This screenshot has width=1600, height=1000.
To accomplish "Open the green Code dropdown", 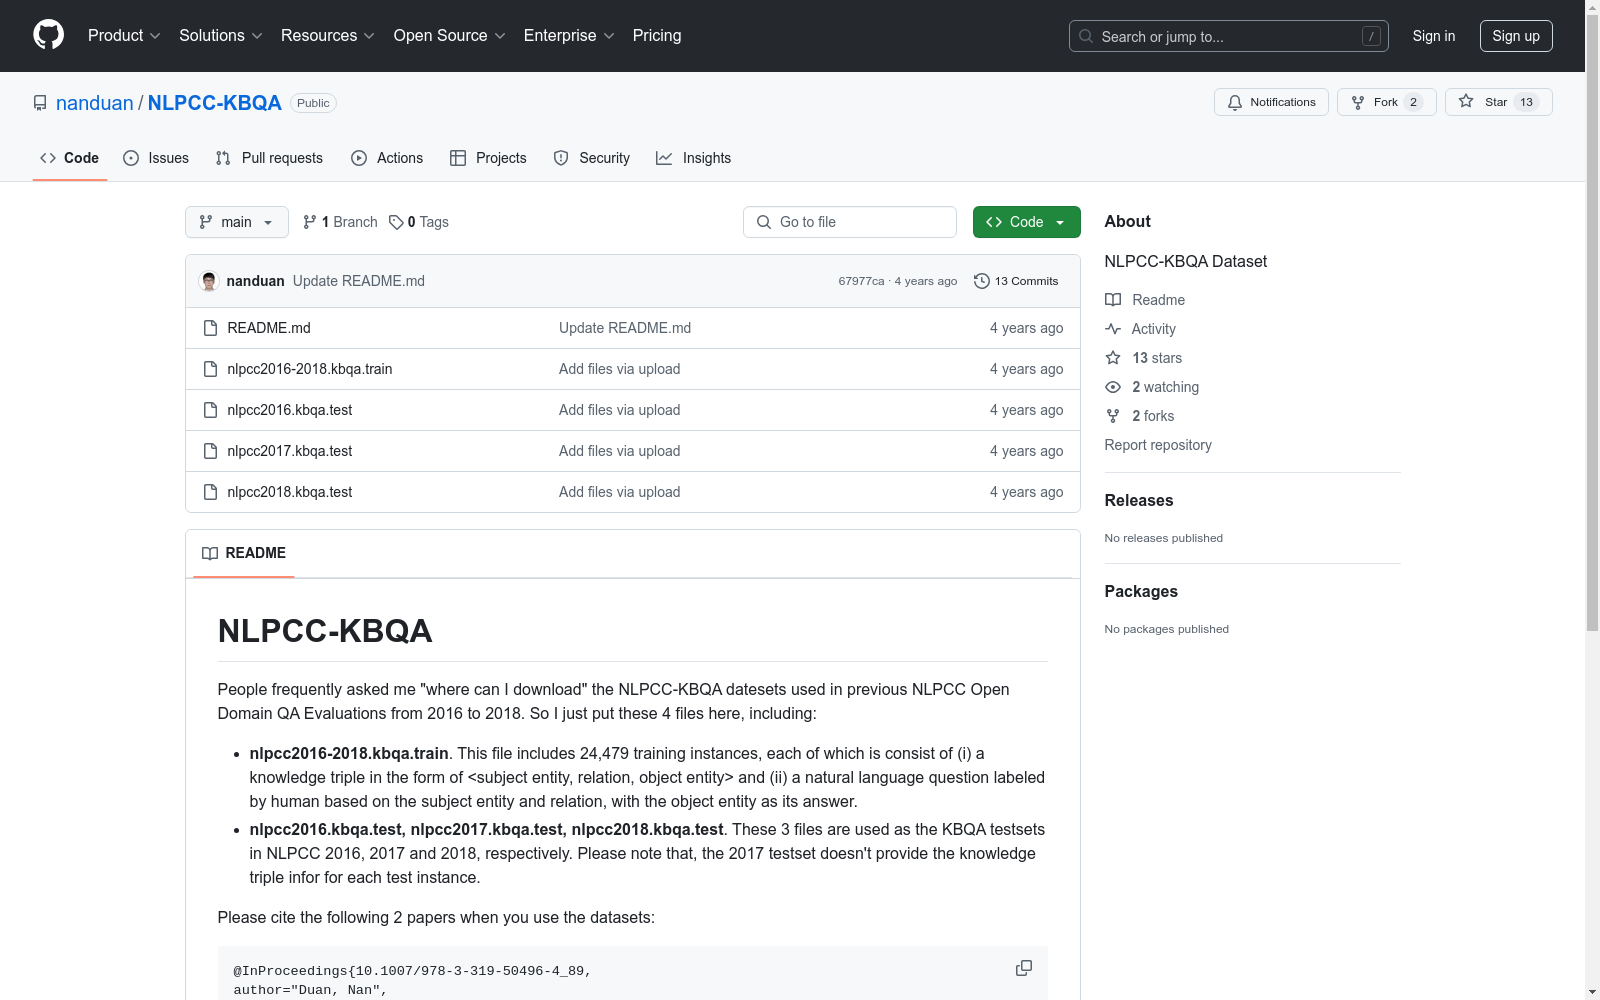I will click(x=1026, y=222).
